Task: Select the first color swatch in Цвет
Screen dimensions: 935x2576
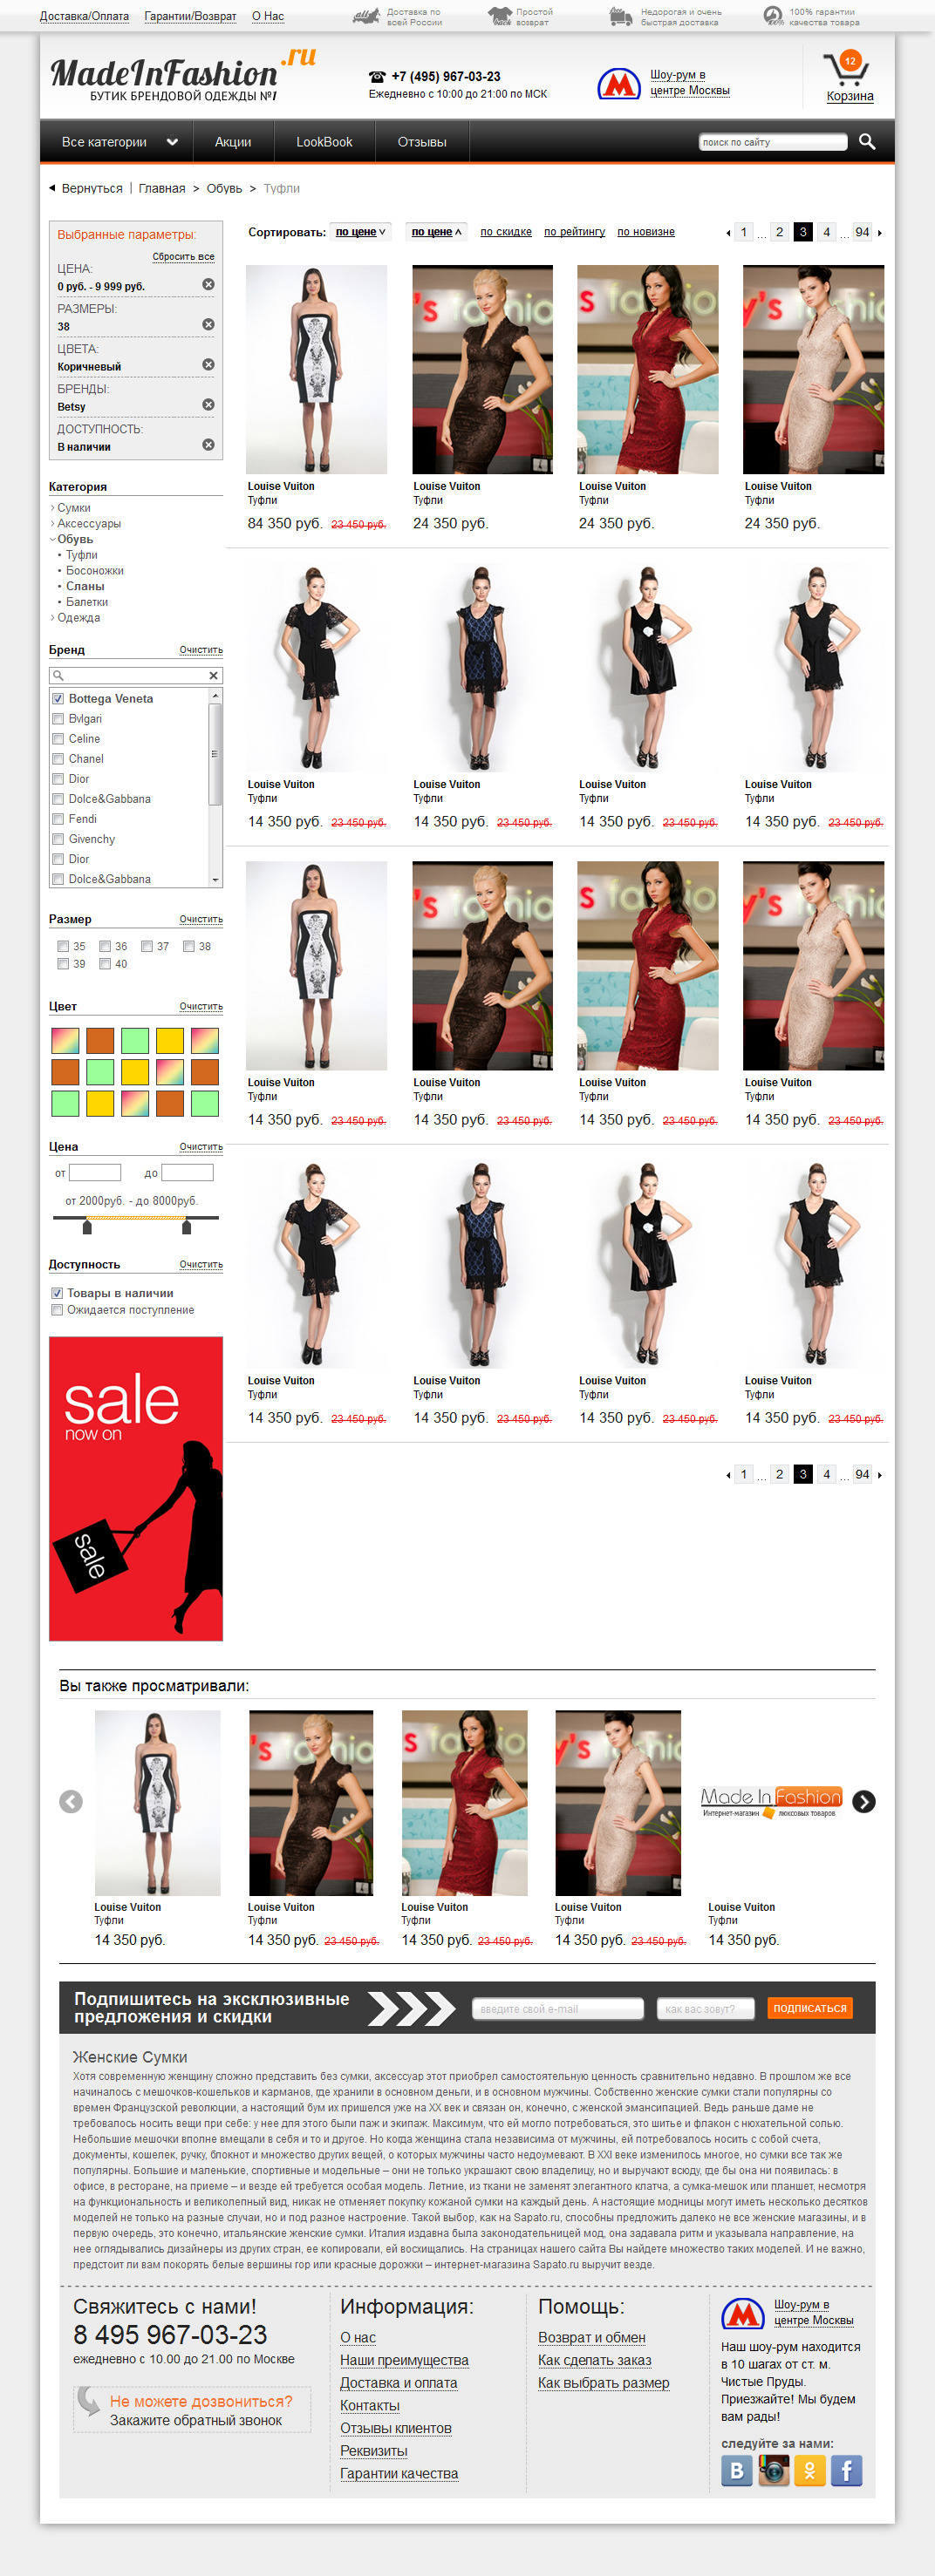Action: click(x=65, y=1040)
